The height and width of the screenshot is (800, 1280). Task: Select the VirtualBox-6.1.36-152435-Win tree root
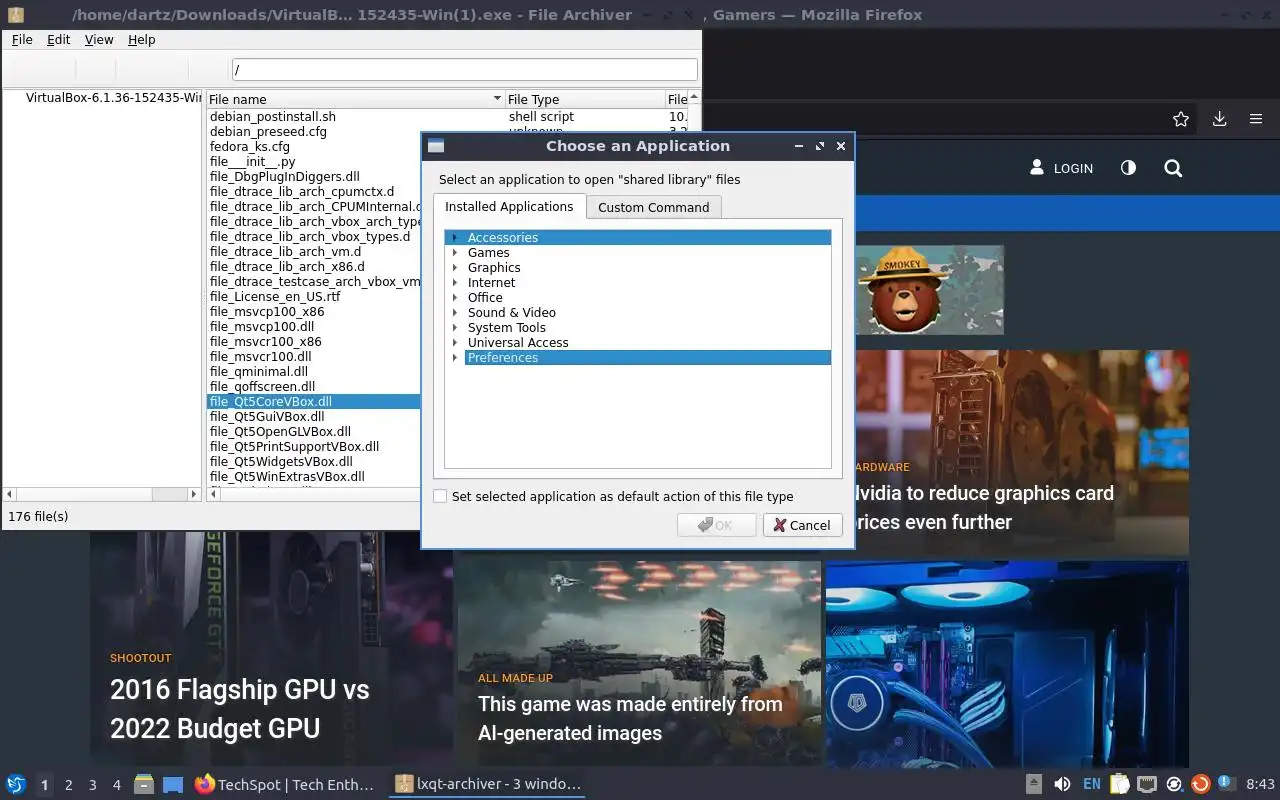(x=114, y=97)
